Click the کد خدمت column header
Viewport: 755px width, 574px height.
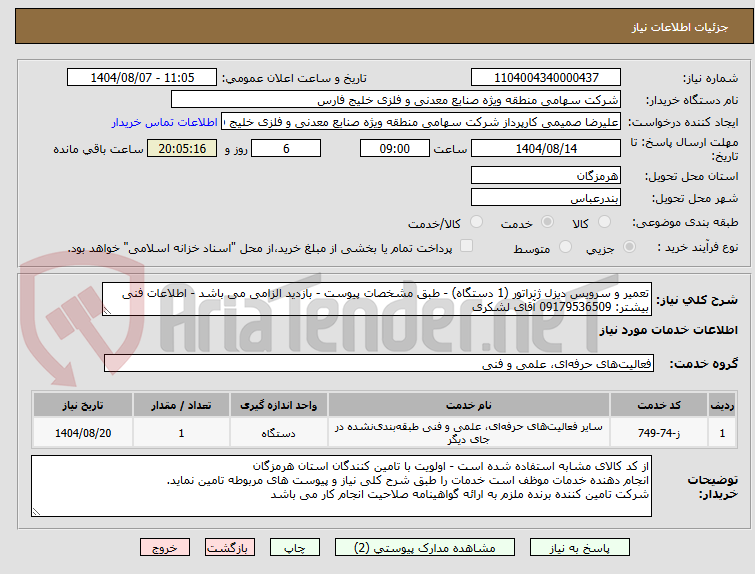coord(659,405)
